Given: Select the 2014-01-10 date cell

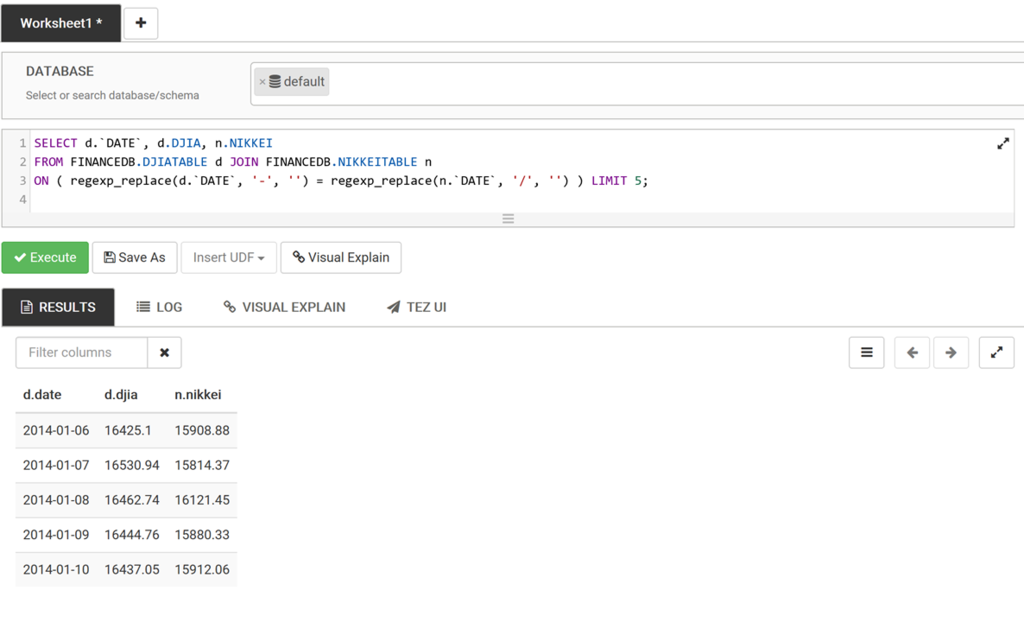Looking at the screenshot, I should tap(56, 569).
